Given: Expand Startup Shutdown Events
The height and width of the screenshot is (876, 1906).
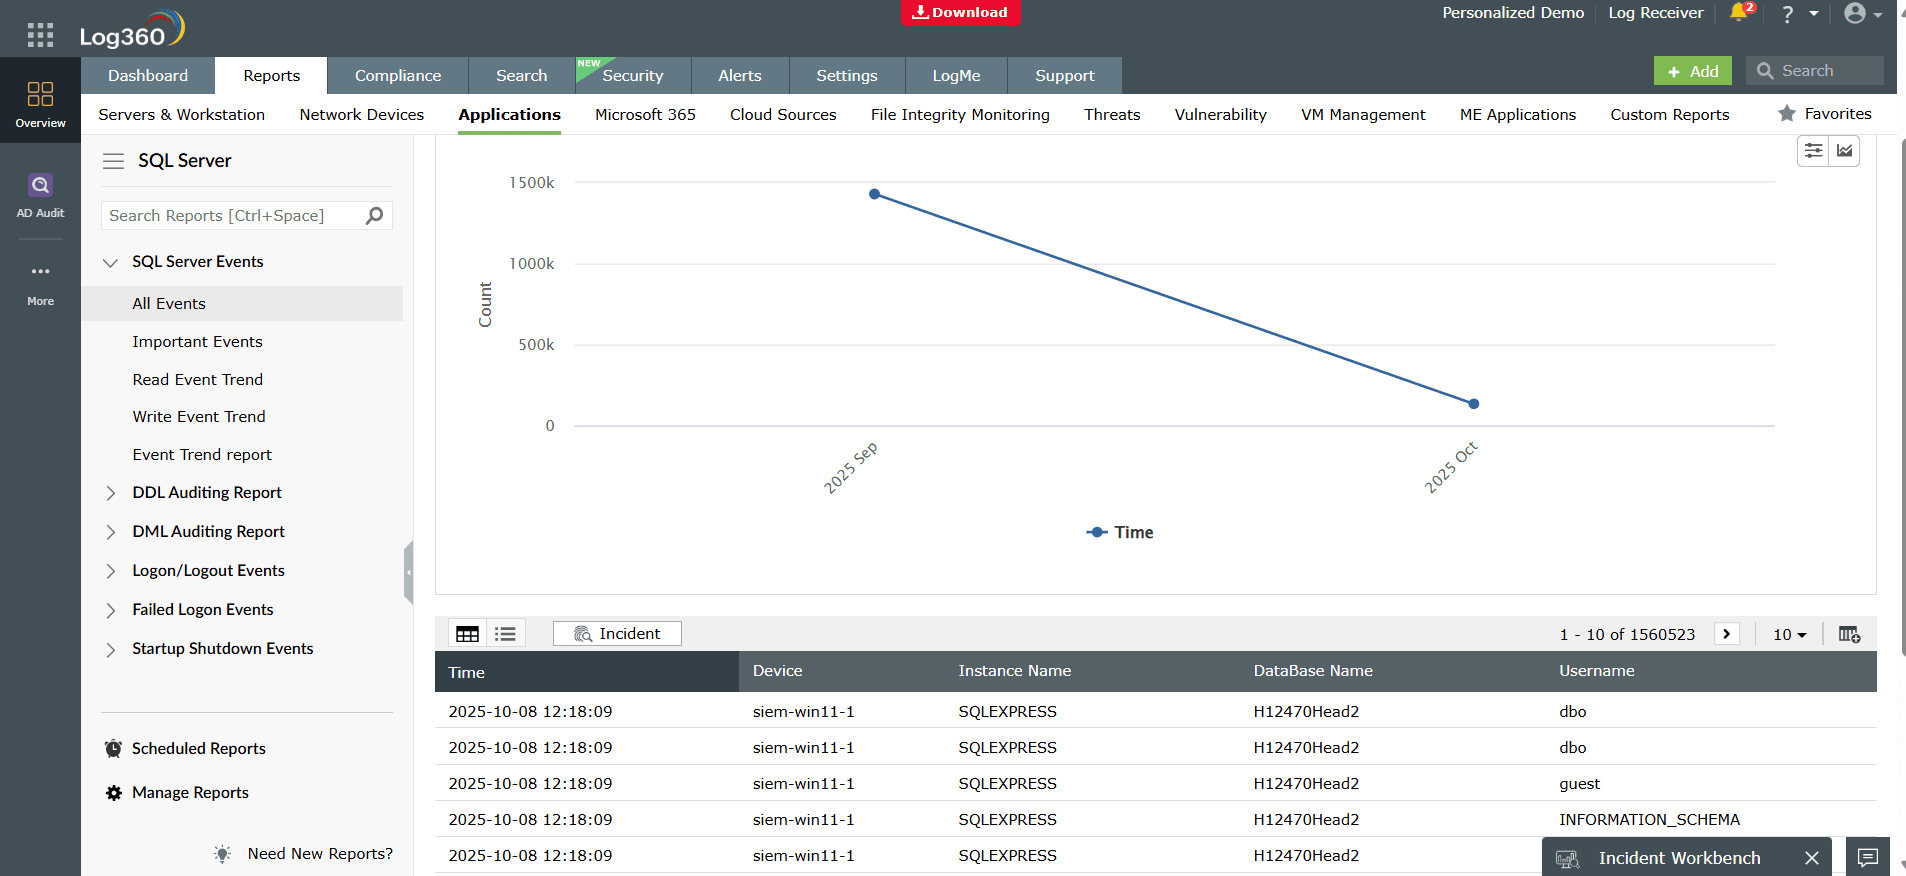Looking at the screenshot, I should tap(111, 649).
